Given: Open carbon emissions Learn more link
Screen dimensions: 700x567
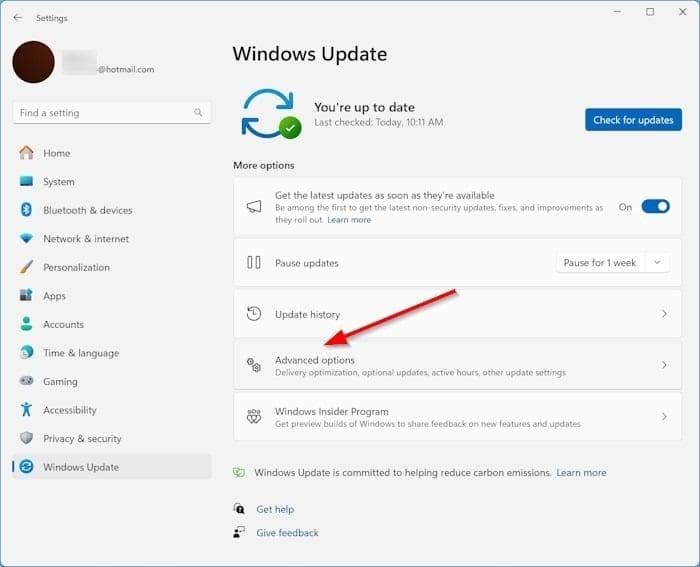Looking at the screenshot, I should coord(581,472).
